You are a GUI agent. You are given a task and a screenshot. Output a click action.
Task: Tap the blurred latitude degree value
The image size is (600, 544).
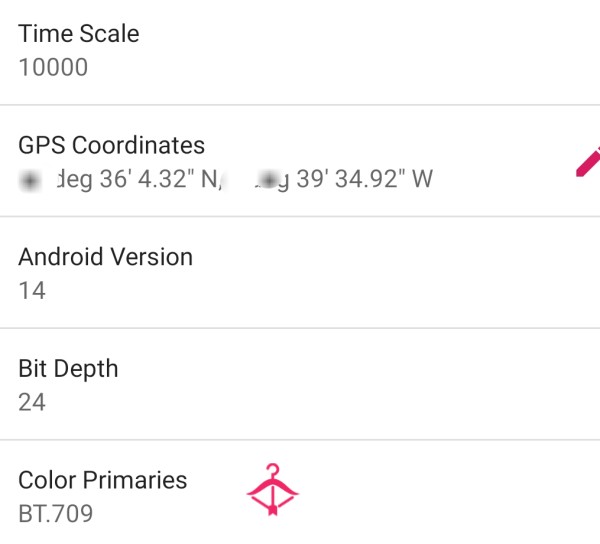click(30, 180)
